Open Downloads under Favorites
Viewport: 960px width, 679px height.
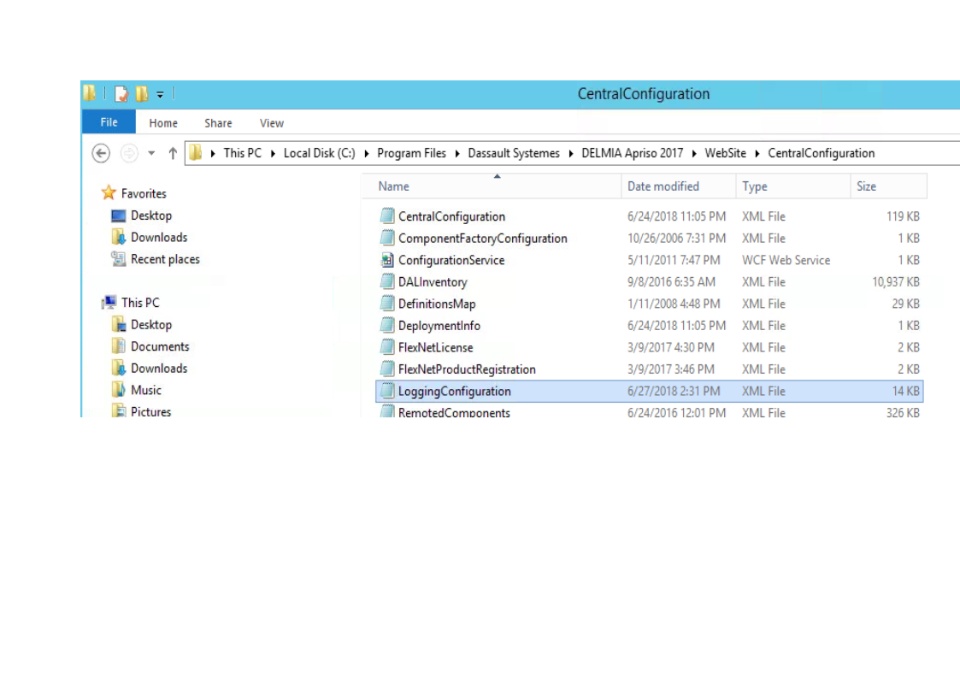pyautogui.click(x=159, y=238)
